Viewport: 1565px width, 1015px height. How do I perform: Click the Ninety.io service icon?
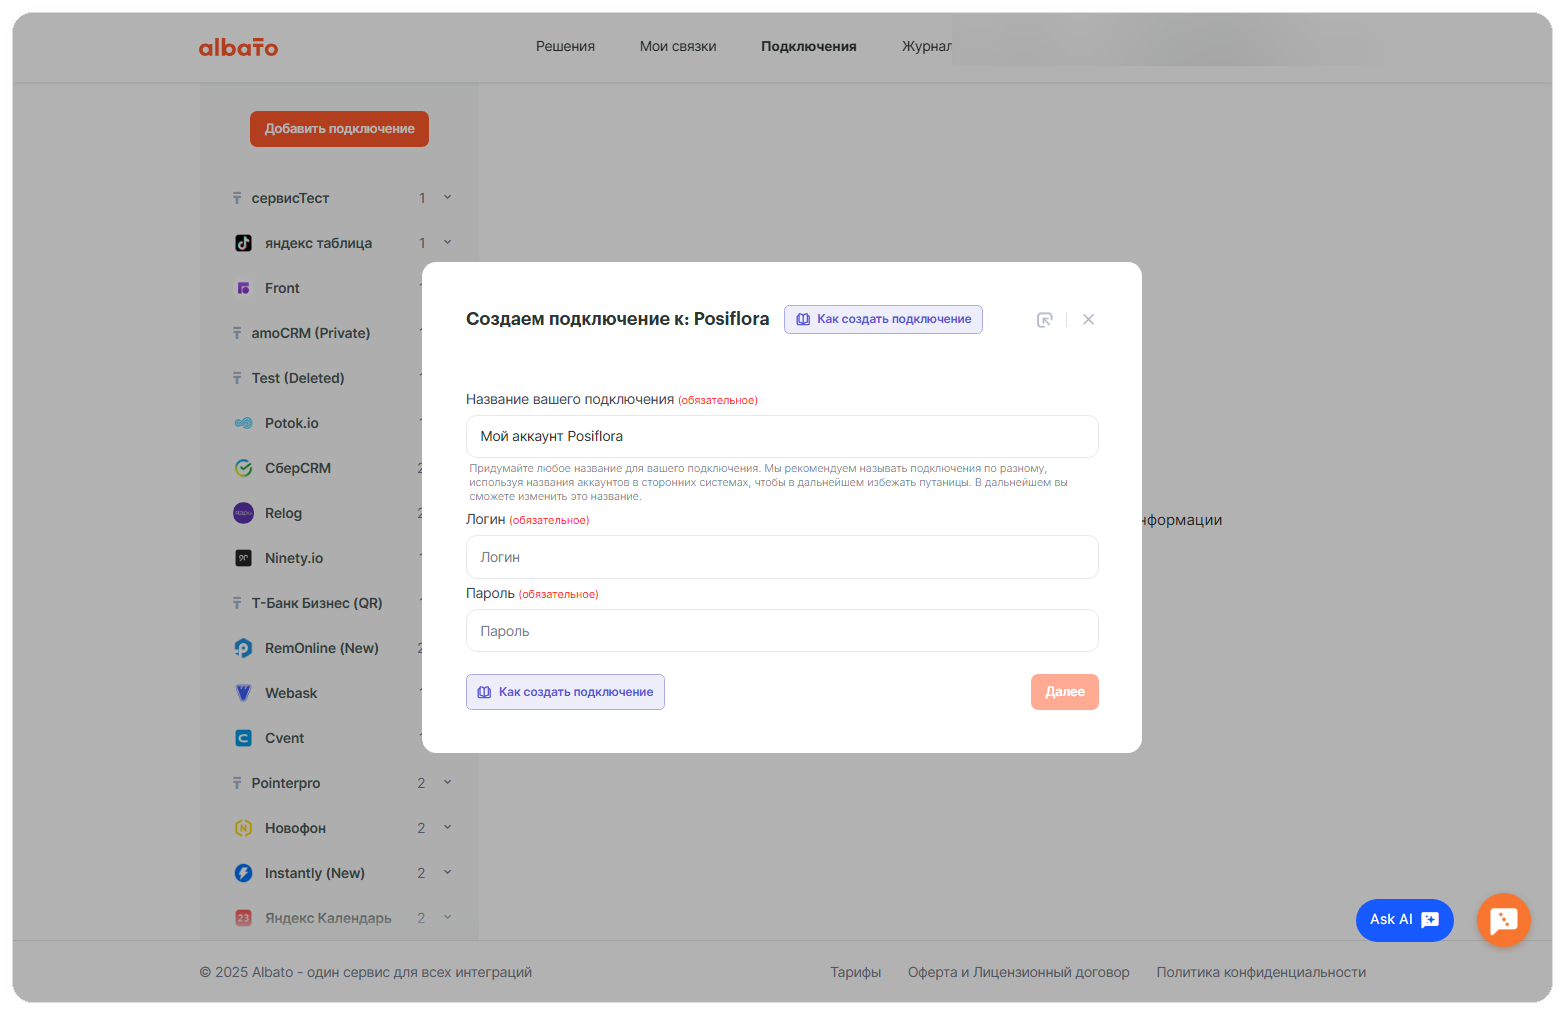click(x=243, y=558)
